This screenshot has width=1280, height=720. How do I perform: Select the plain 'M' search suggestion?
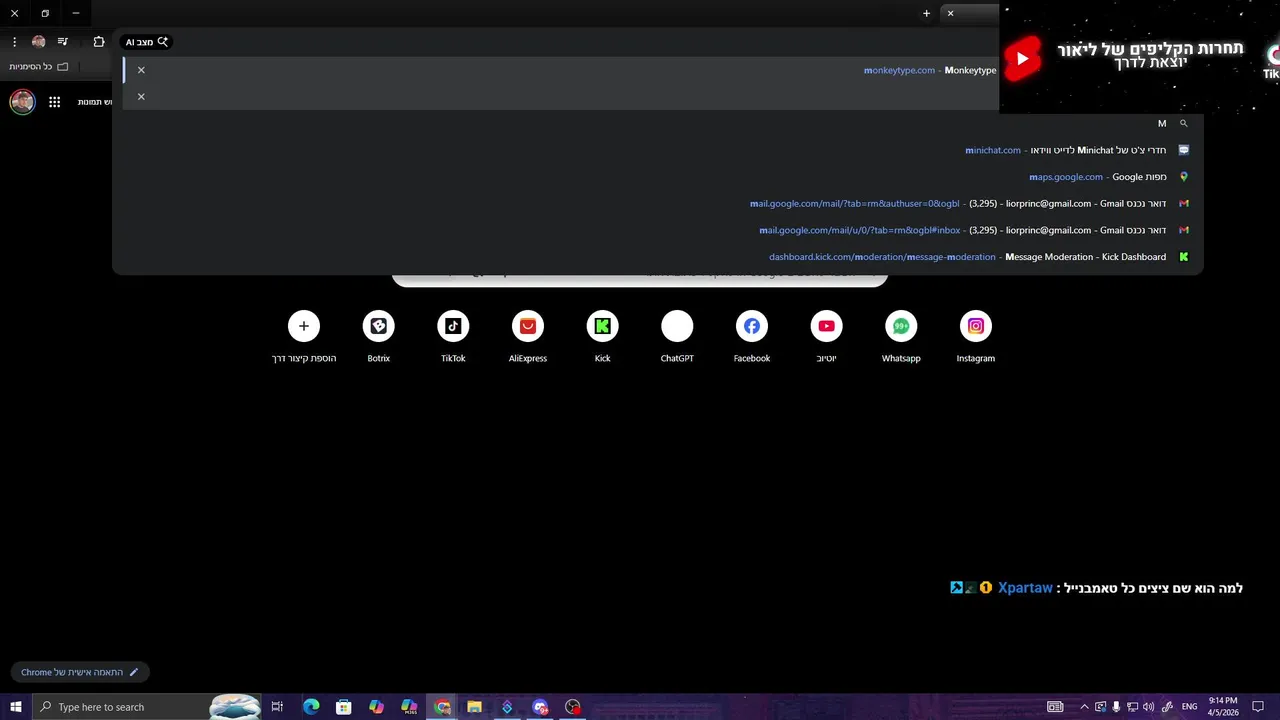pos(658,124)
